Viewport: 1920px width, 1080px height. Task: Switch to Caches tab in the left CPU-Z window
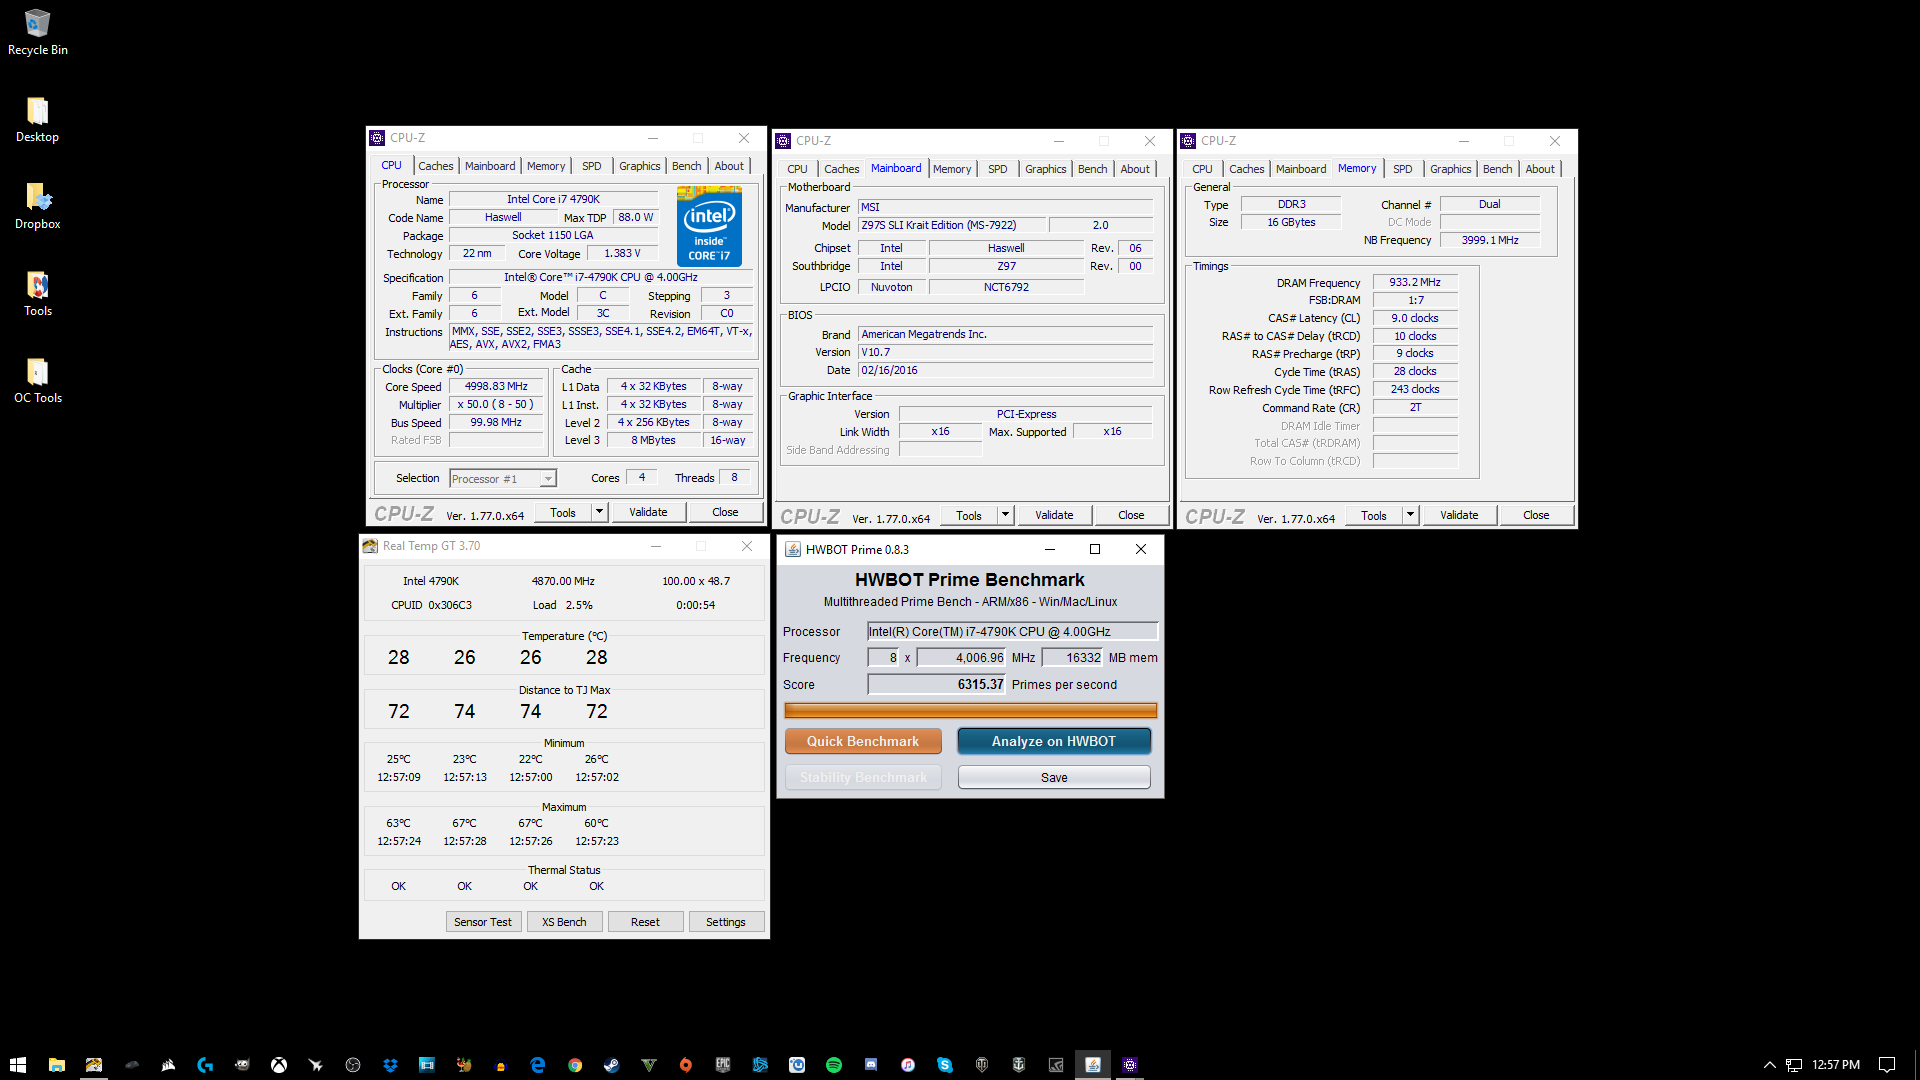click(436, 166)
